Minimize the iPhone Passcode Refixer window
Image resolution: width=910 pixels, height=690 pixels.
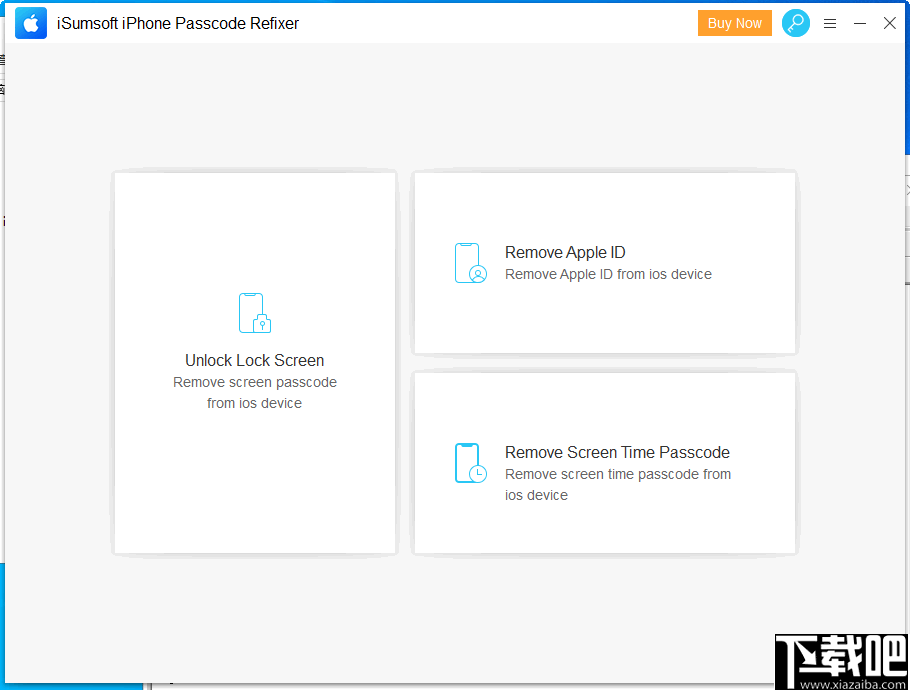click(x=860, y=22)
